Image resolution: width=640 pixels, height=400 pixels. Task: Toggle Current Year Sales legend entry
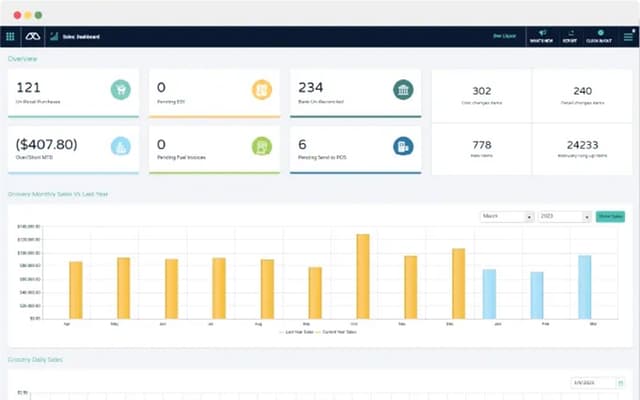pos(336,332)
